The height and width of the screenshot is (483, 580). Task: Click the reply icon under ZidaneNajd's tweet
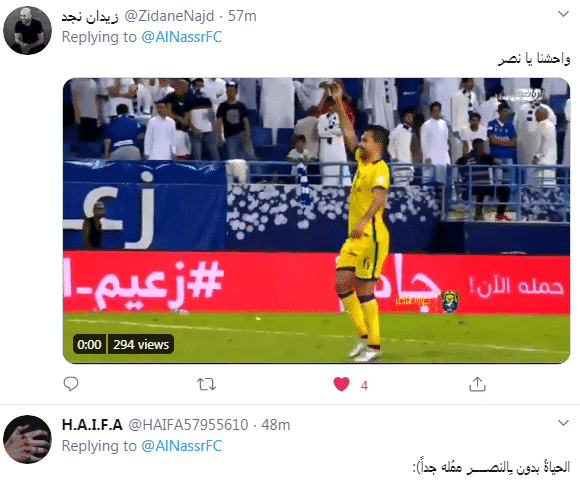[x=71, y=384]
